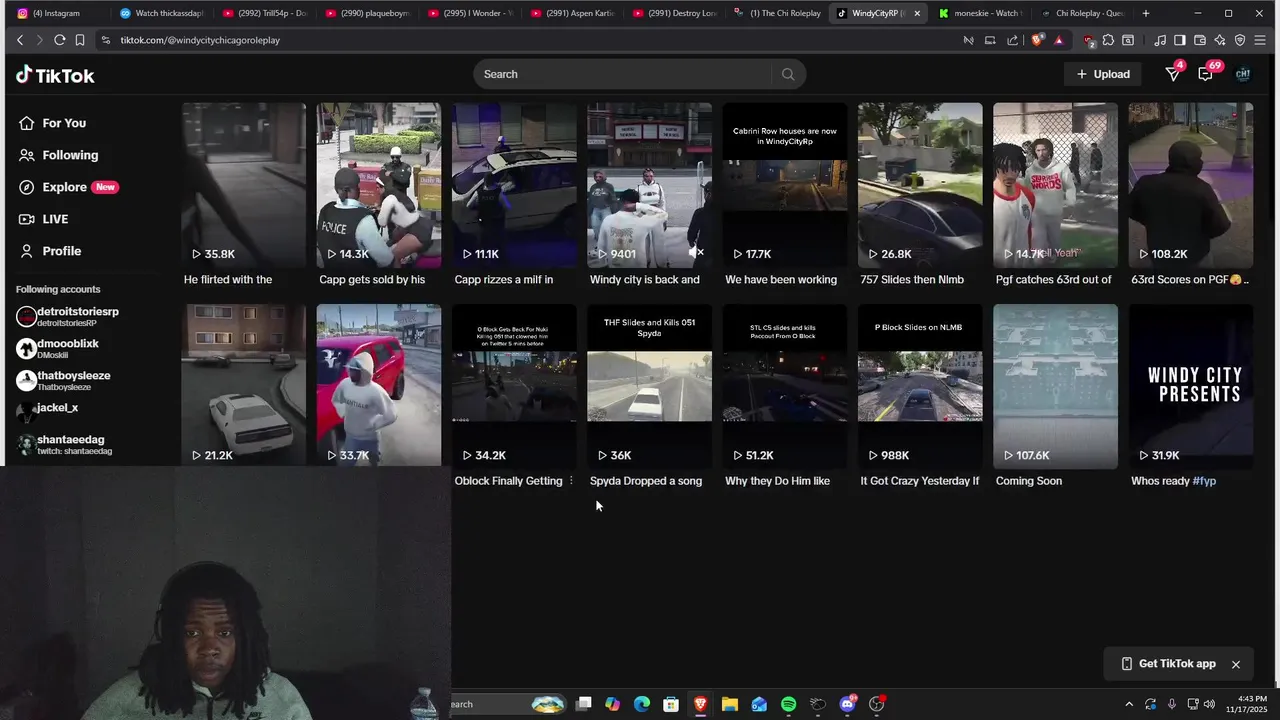Image resolution: width=1280 pixels, height=720 pixels.
Task: Open Spyda Dropped a song video title
Action: click(x=646, y=481)
